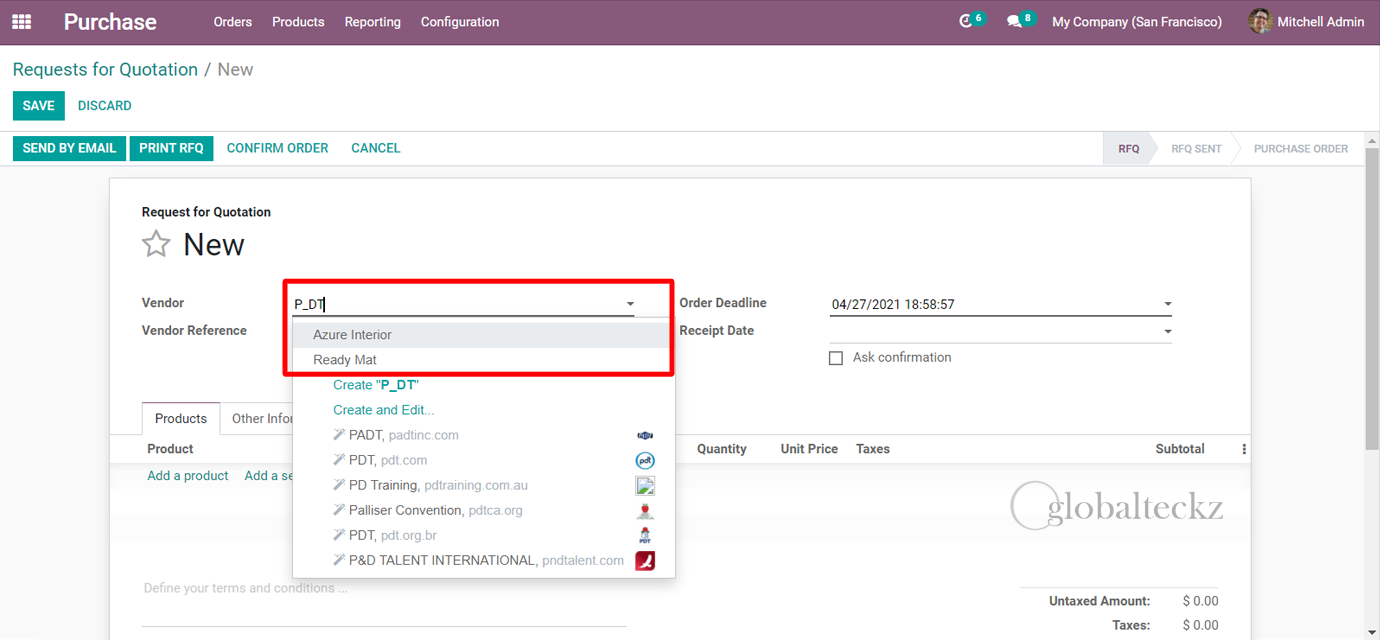Select PDT, pdt.org.br suggestion
The image size is (1380, 640).
(484, 535)
